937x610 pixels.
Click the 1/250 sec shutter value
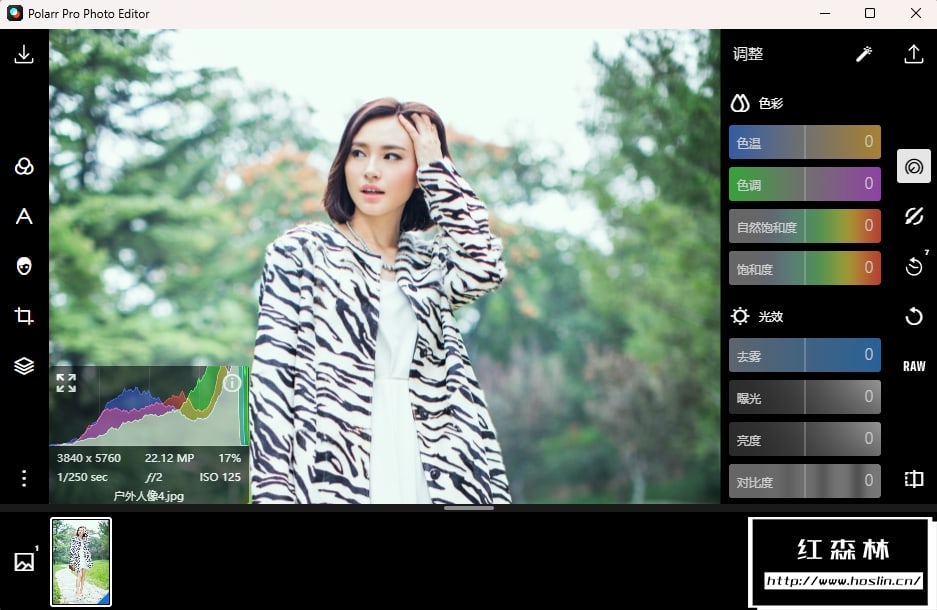[82, 477]
